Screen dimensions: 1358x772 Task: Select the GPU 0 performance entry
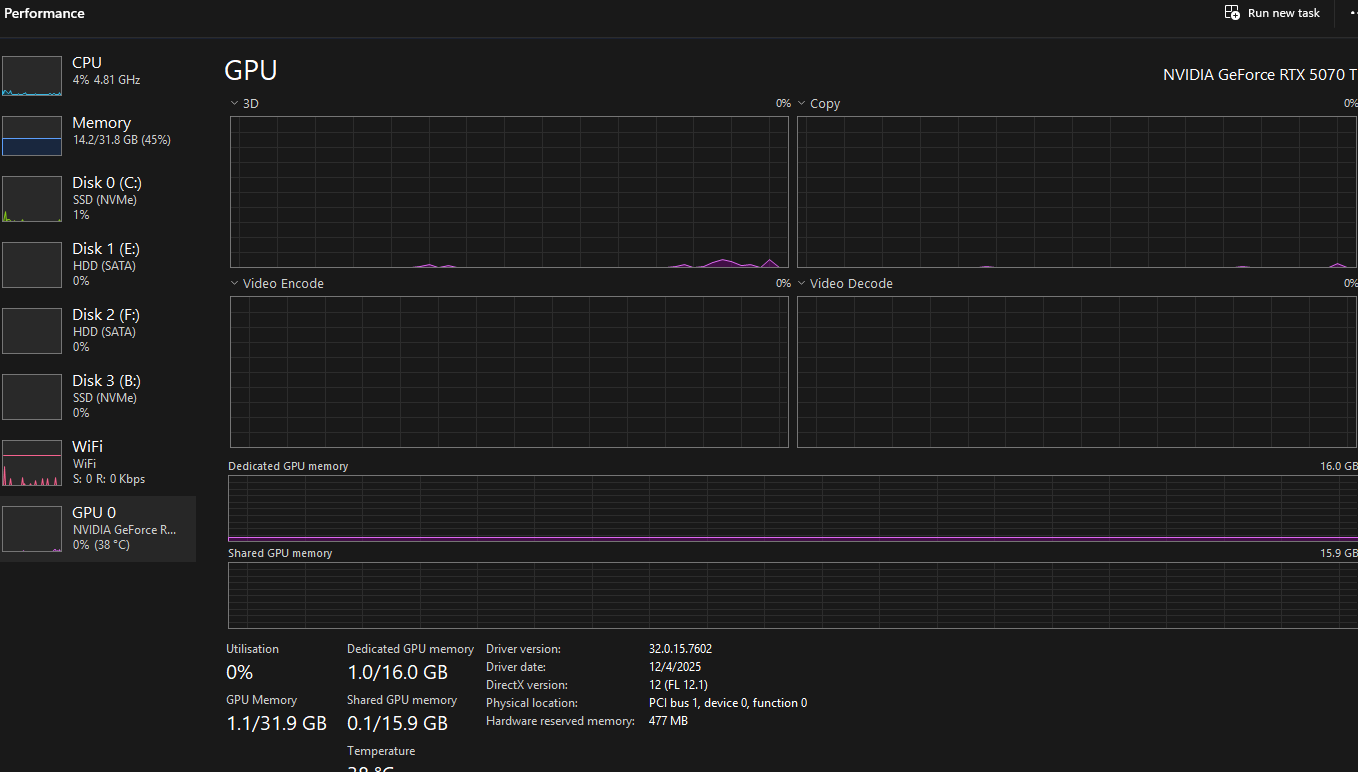coord(98,528)
